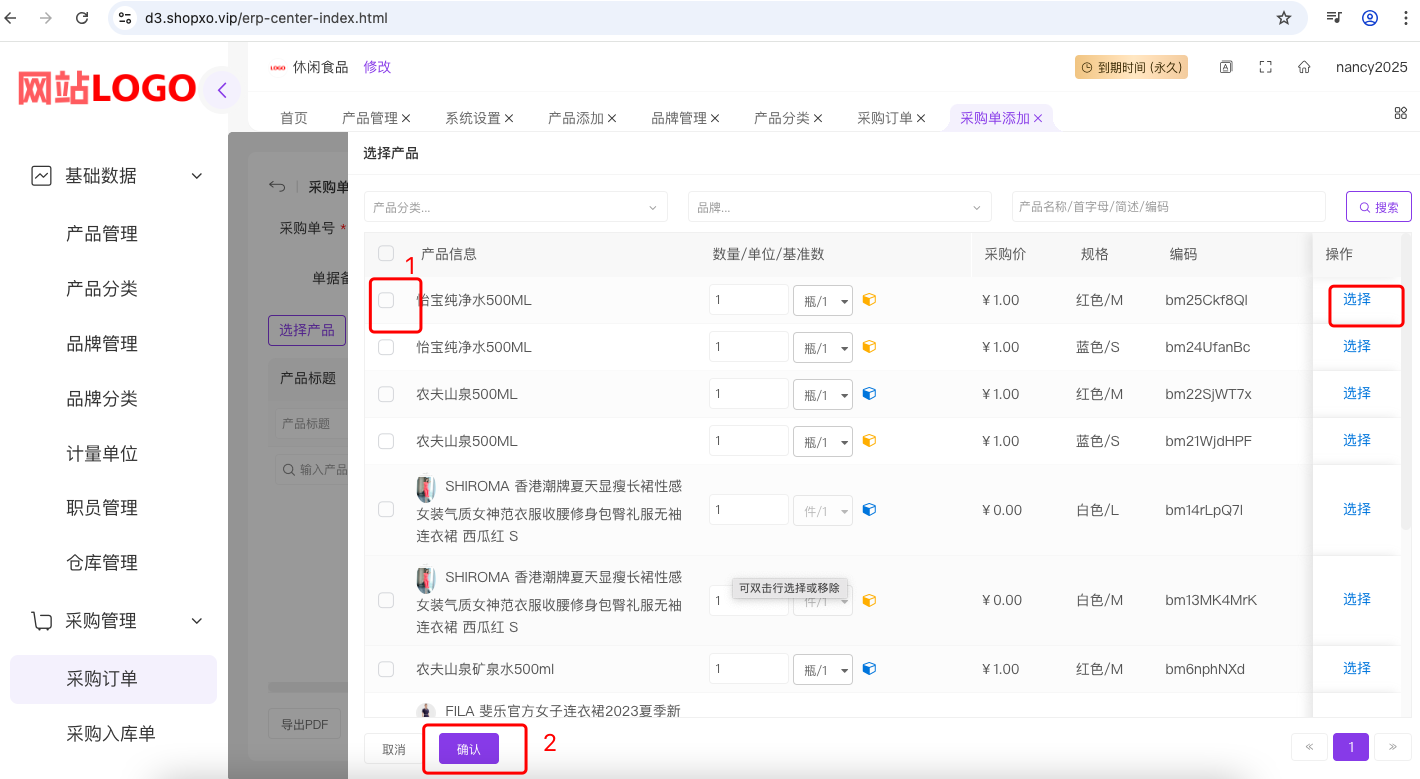Viewport: 1420px width, 779px height.
Task: Switch to the 系统设置 tab
Action: (x=473, y=118)
